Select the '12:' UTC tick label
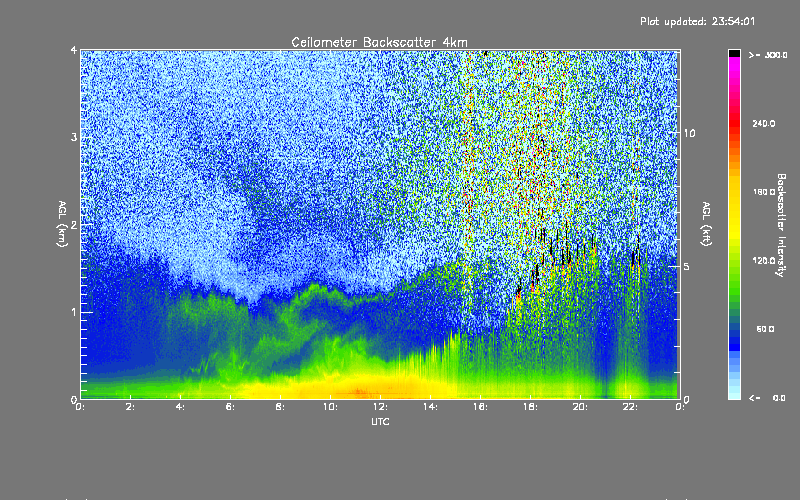Image resolution: width=800 pixels, height=500 pixels. click(x=380, y=407)
